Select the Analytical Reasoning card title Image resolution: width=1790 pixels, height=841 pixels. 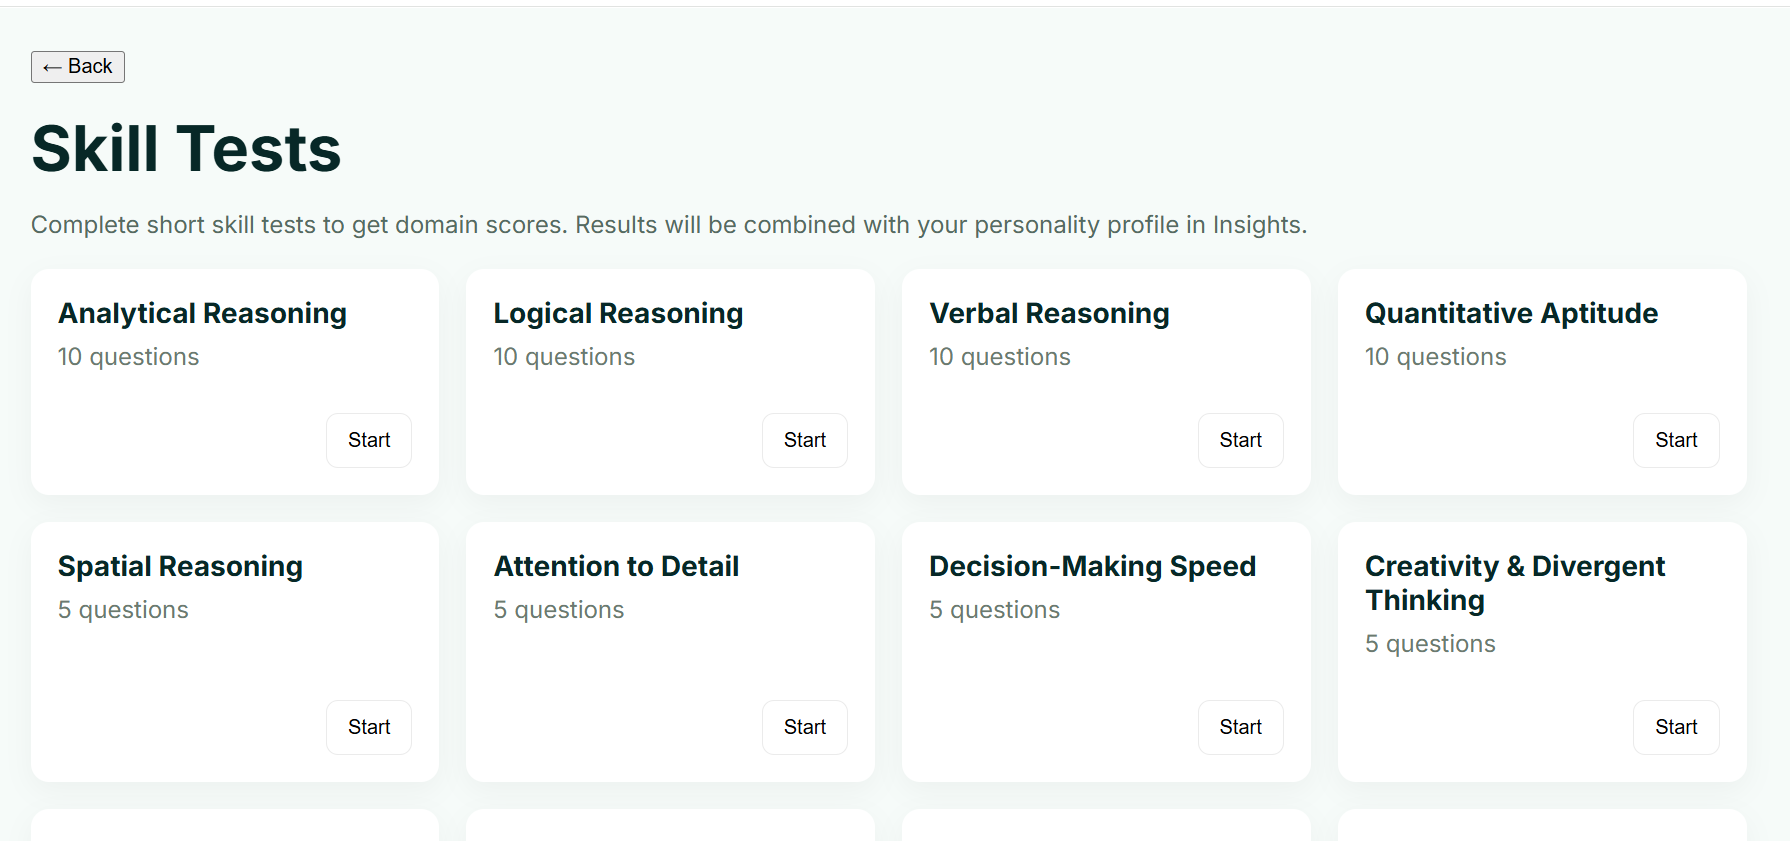click(x=202, y=313)
